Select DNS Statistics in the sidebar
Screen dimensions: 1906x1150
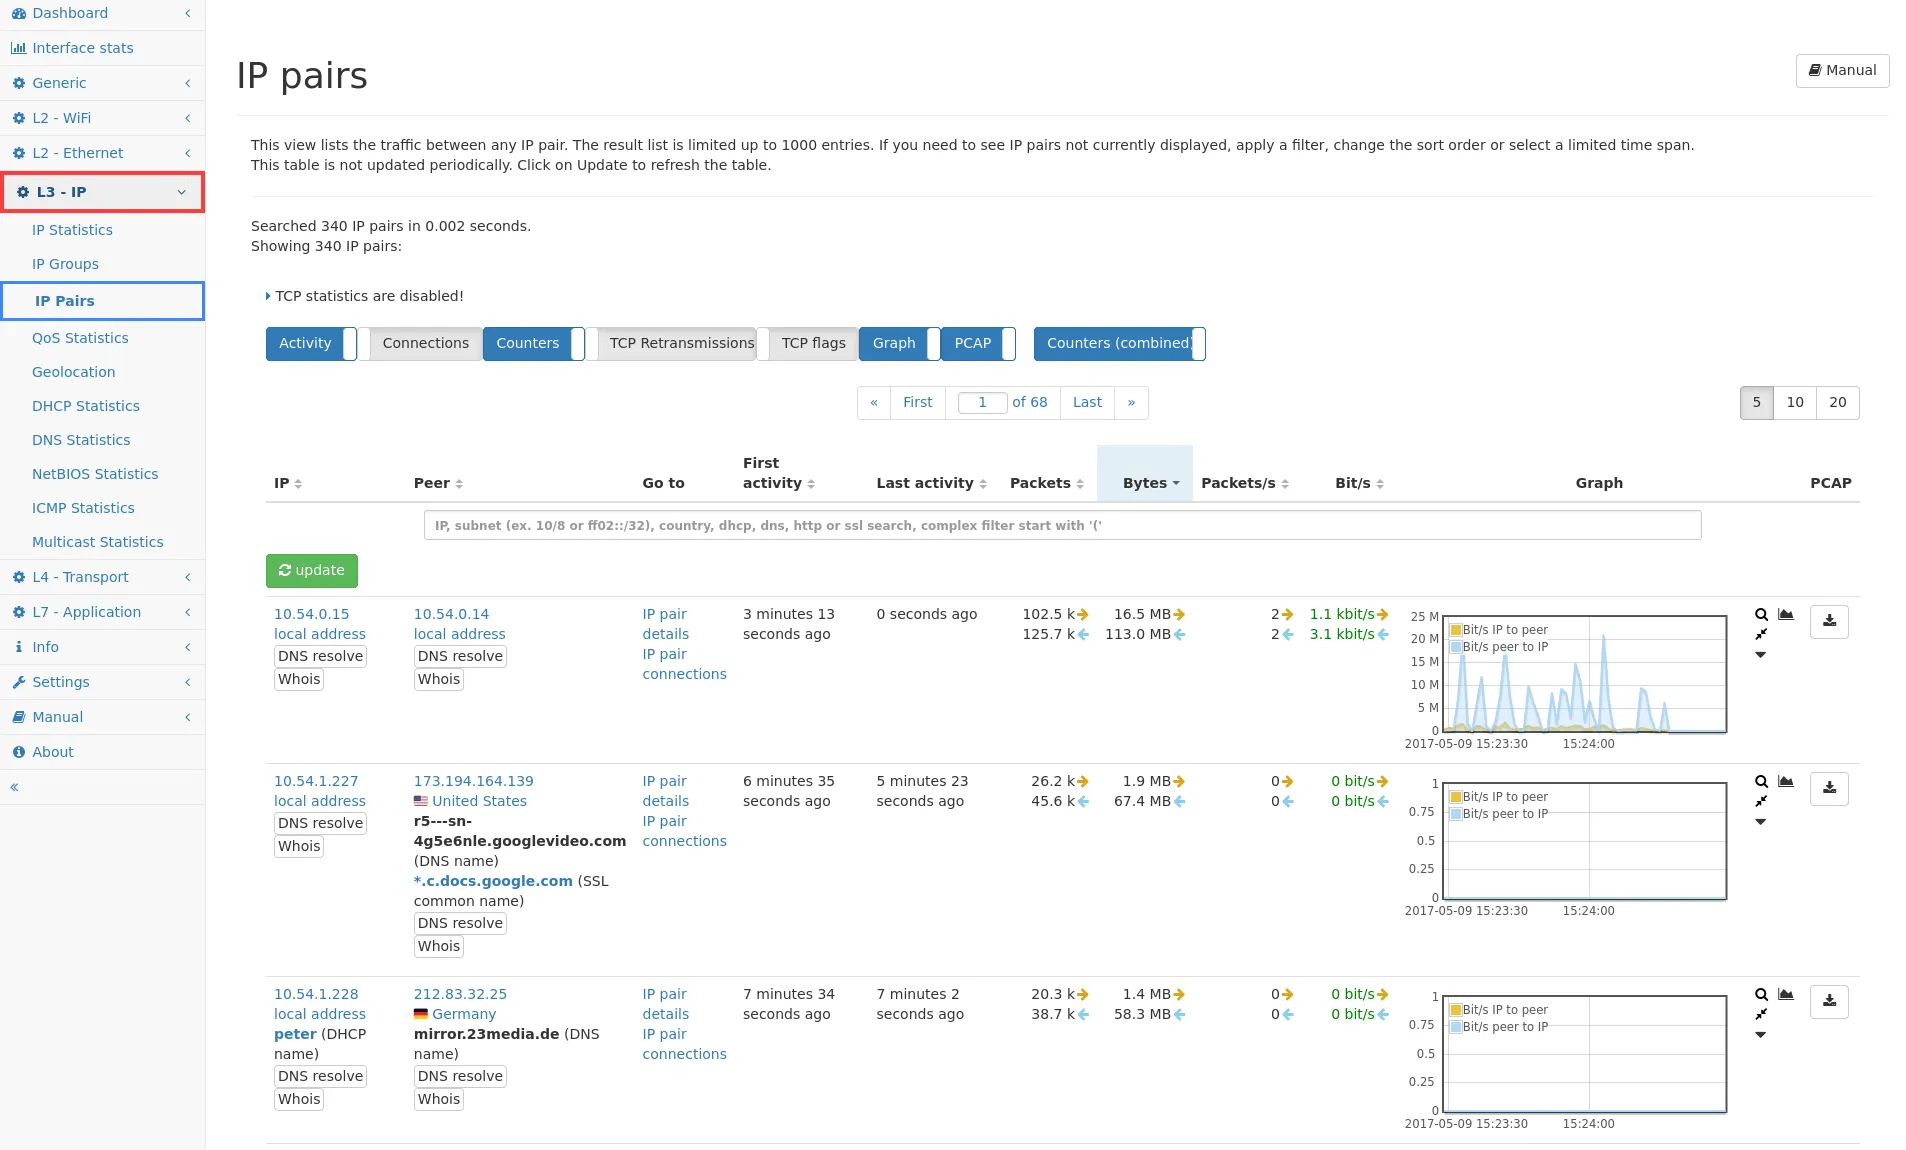(x=81, y=440)
